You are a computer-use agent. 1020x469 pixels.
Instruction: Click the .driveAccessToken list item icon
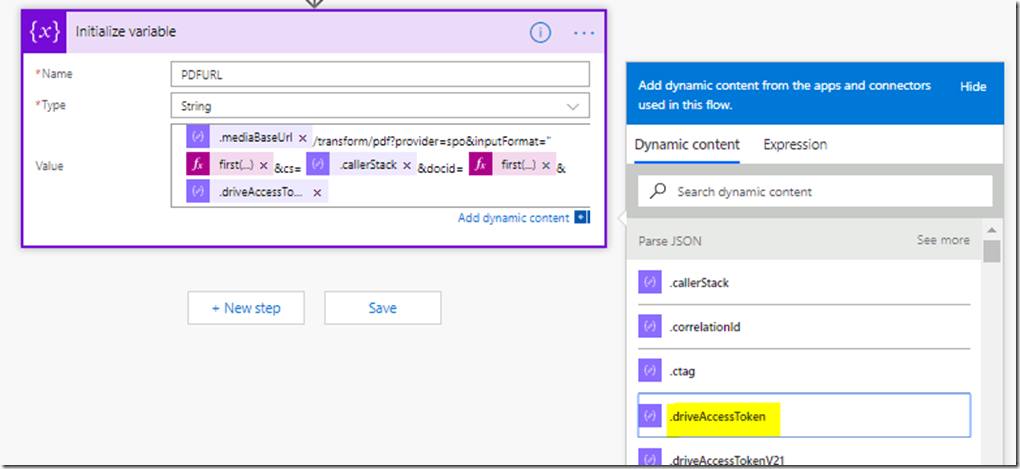649,416
